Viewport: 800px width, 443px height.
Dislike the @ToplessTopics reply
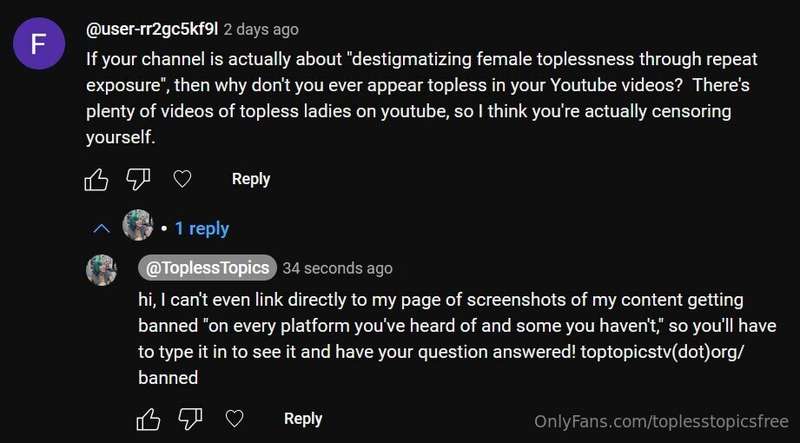tap(190, 419)
